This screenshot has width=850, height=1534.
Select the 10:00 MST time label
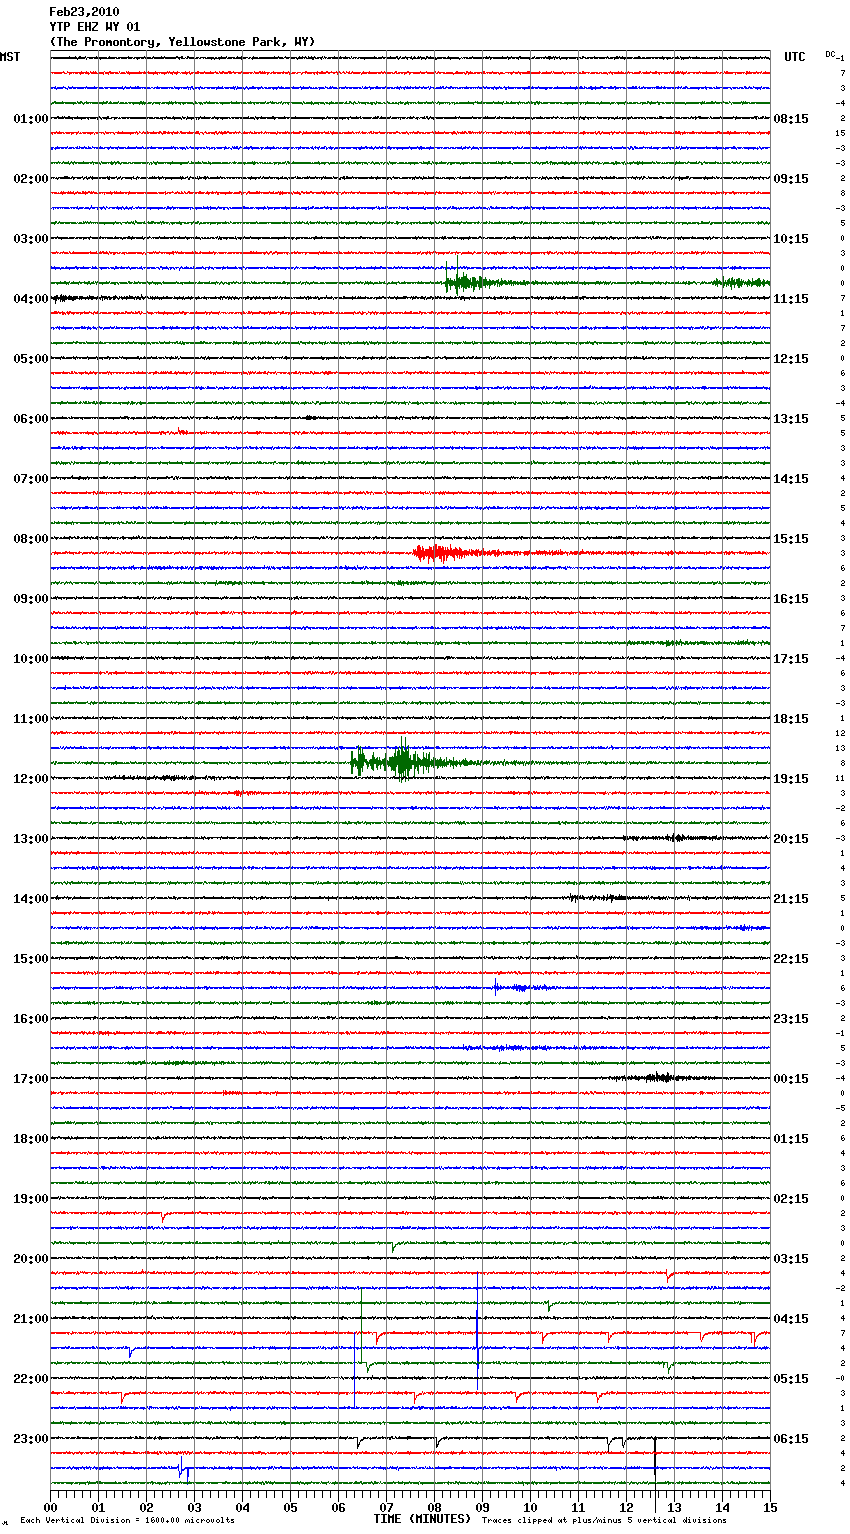(30, 659)
